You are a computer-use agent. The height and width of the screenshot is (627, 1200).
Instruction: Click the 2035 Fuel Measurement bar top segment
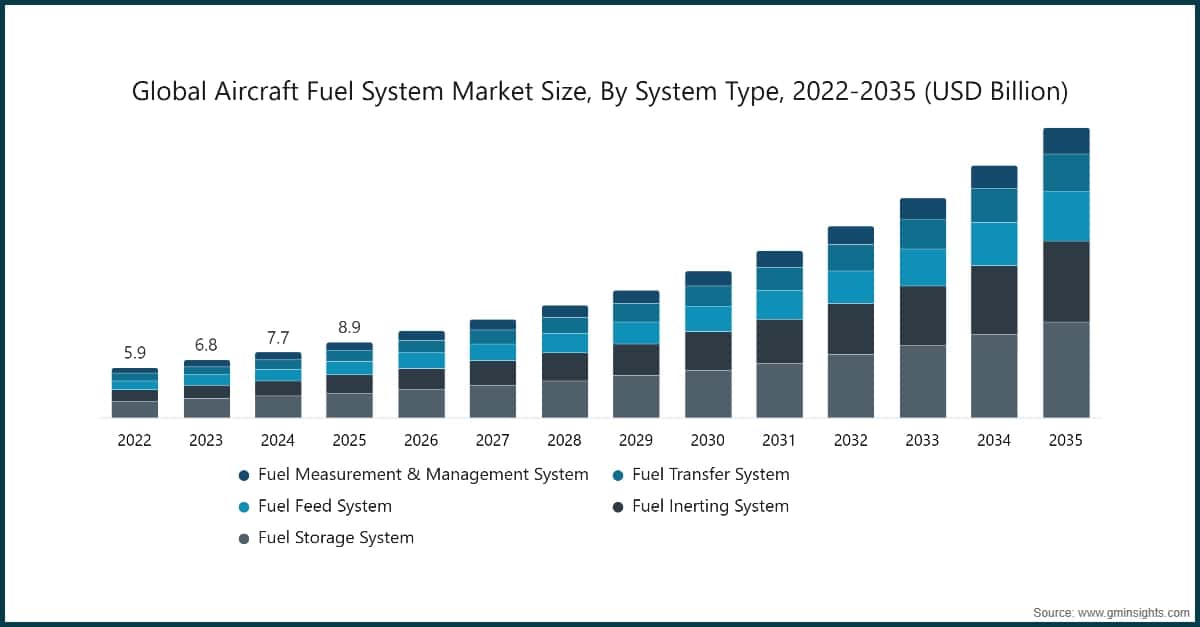(x=1066, y=141)
